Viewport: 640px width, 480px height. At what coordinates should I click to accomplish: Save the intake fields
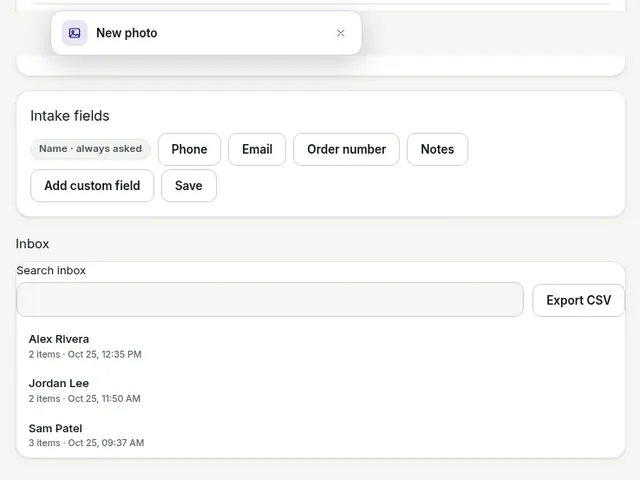189,186
